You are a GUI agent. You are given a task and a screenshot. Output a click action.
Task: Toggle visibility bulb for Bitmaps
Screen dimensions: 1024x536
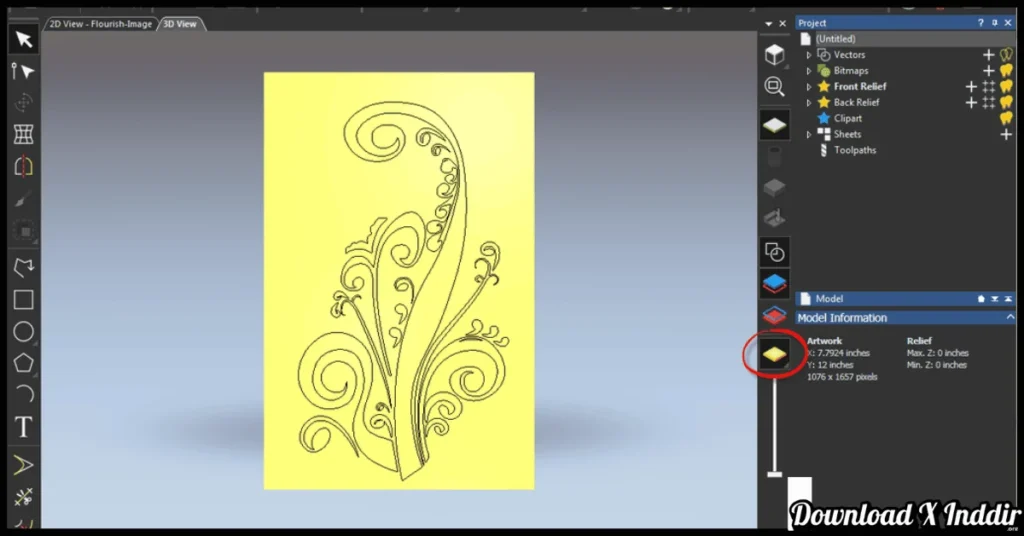click(1006, 71)
